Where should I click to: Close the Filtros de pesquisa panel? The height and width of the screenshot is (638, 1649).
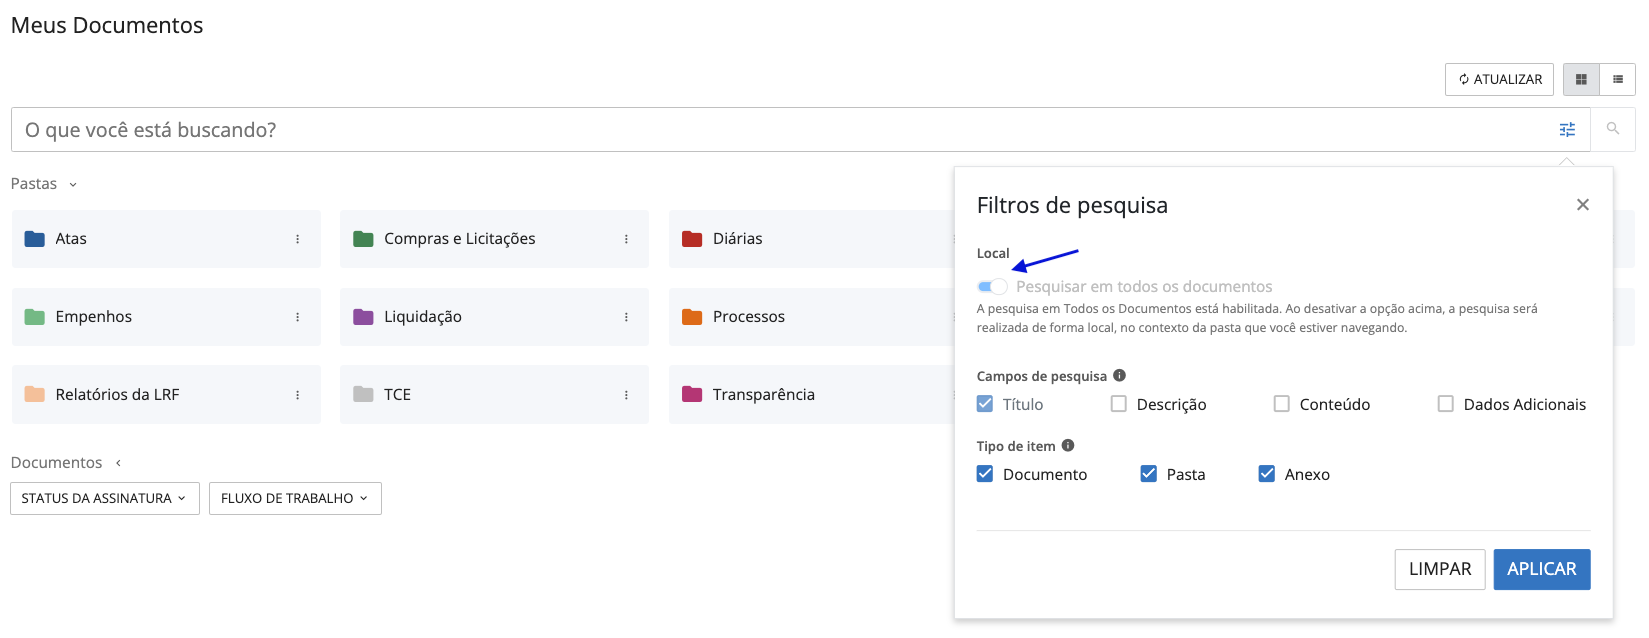click(x=1582, y=205)
